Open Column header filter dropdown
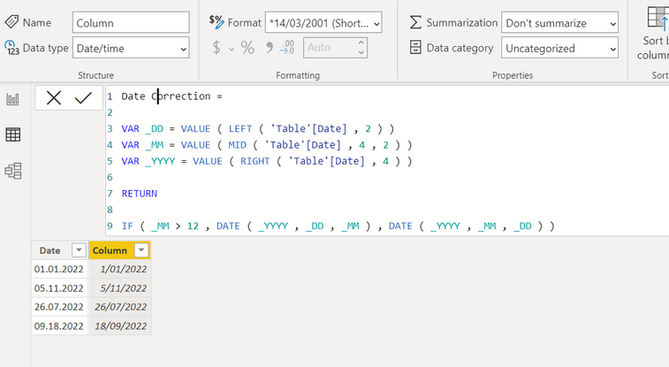Screen dimensions: 669x367 141,250
